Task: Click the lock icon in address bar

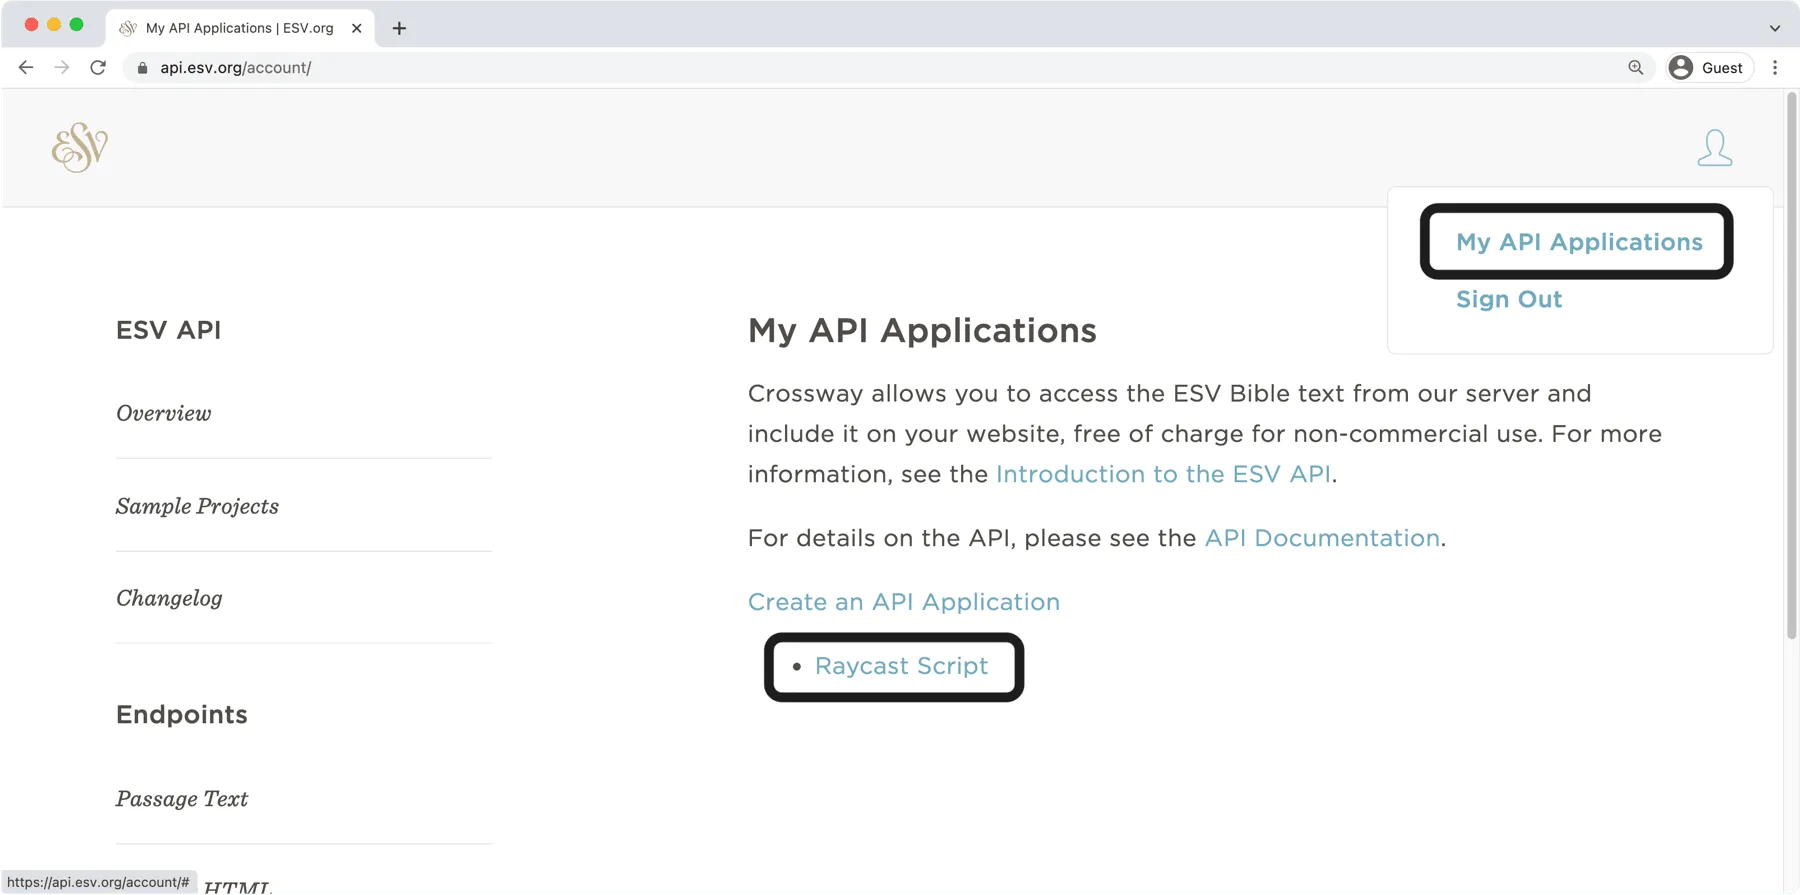Action: tap(142, 68)
